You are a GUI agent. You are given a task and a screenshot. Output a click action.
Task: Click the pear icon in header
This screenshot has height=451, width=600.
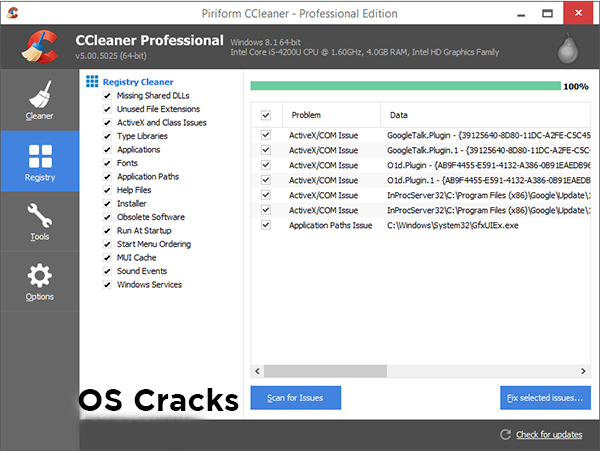click(567, 48)
